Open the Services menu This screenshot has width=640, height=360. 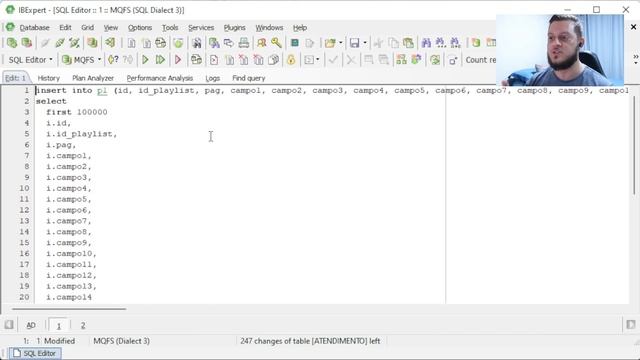[201, 28]
